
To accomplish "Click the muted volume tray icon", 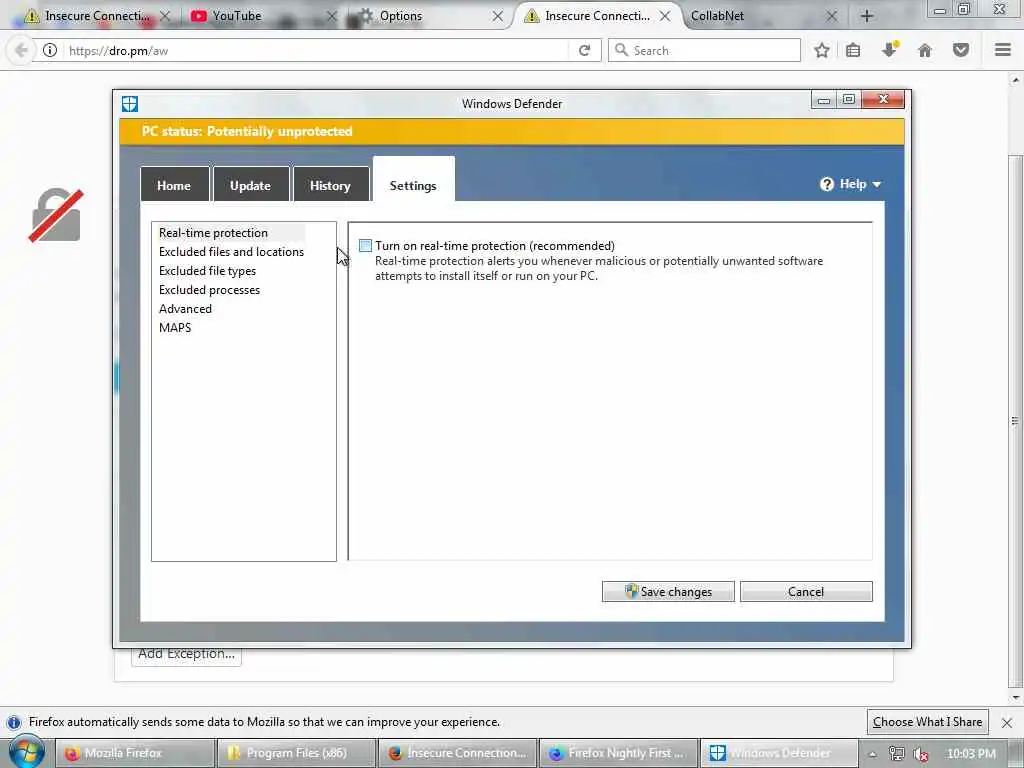I will (x=921, y=754).
